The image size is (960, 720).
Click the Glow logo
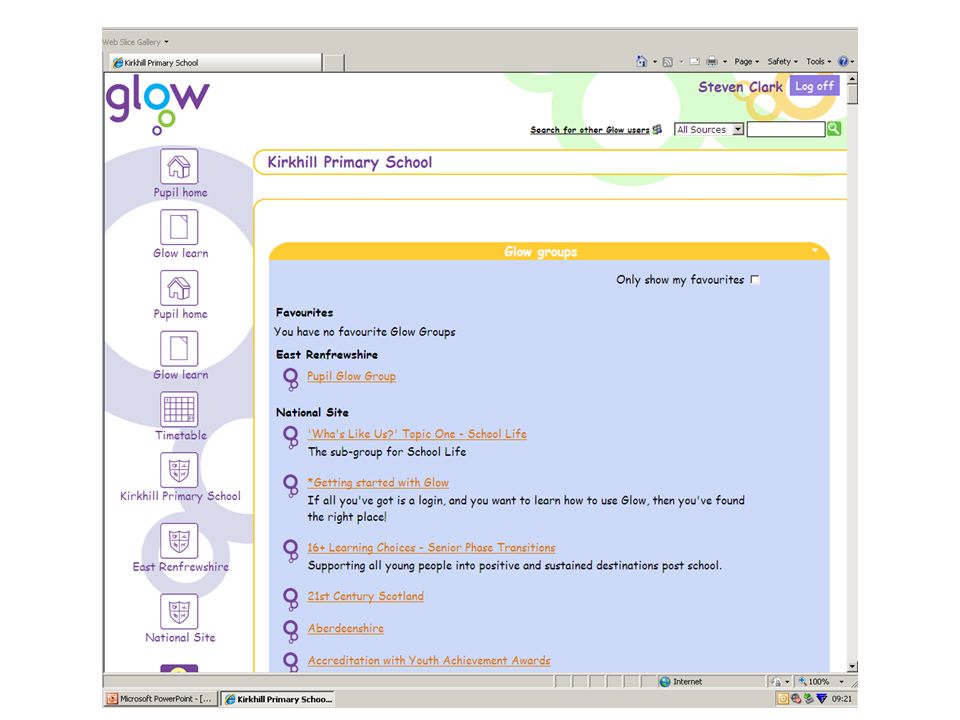pyautogui.click(x=157, y=105)
